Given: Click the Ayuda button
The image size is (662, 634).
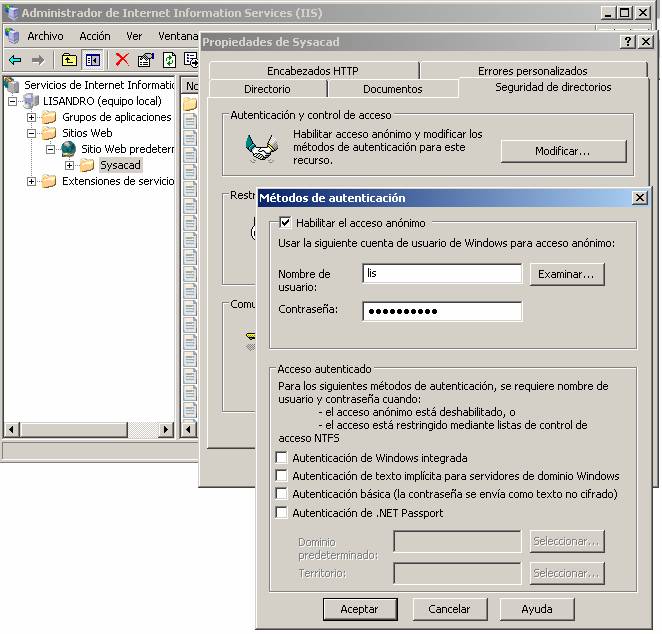Looking at the screenshot, I should 537,609.
